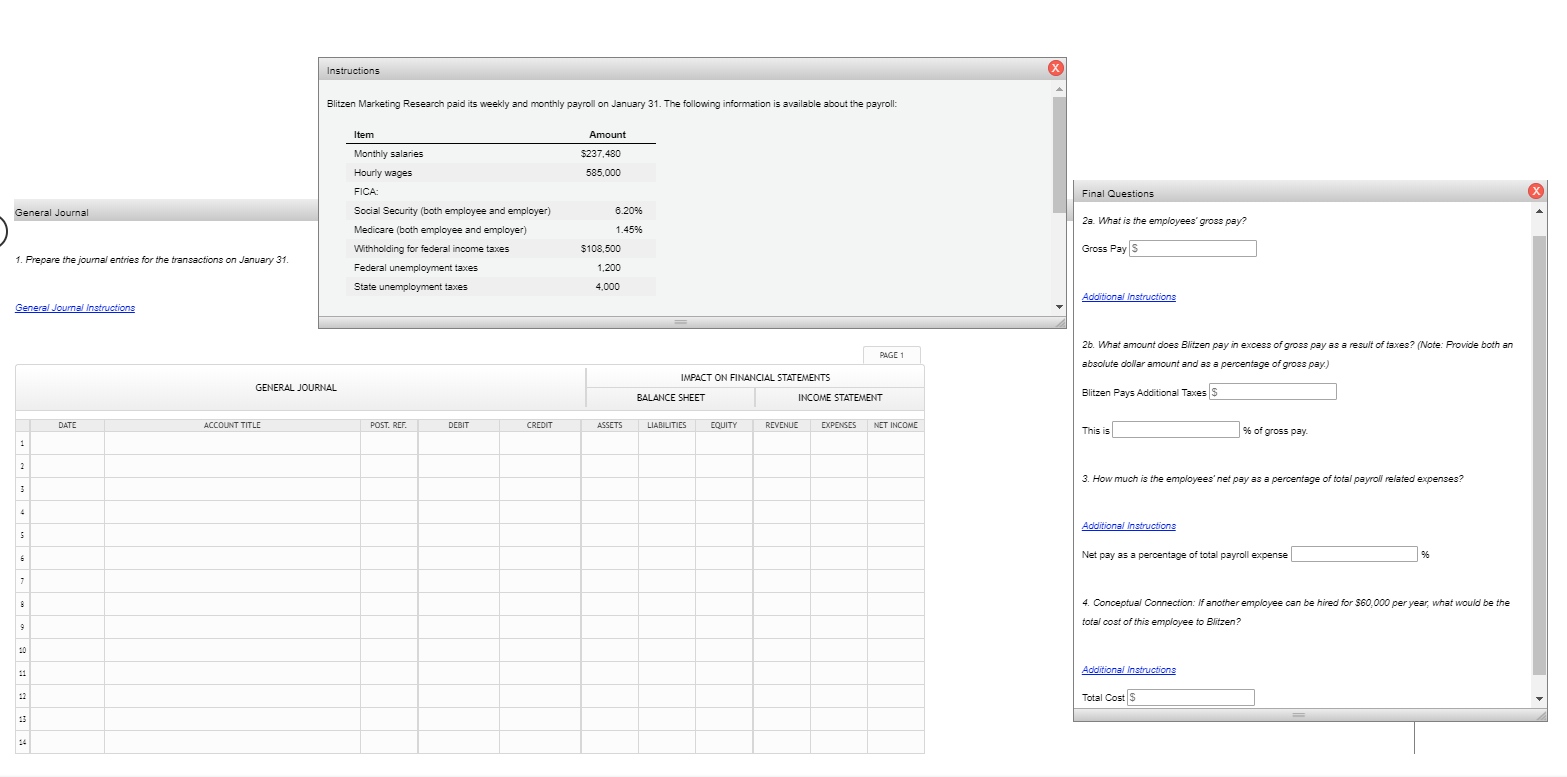Click the REVENUE column header

click(x=781, y=425)
